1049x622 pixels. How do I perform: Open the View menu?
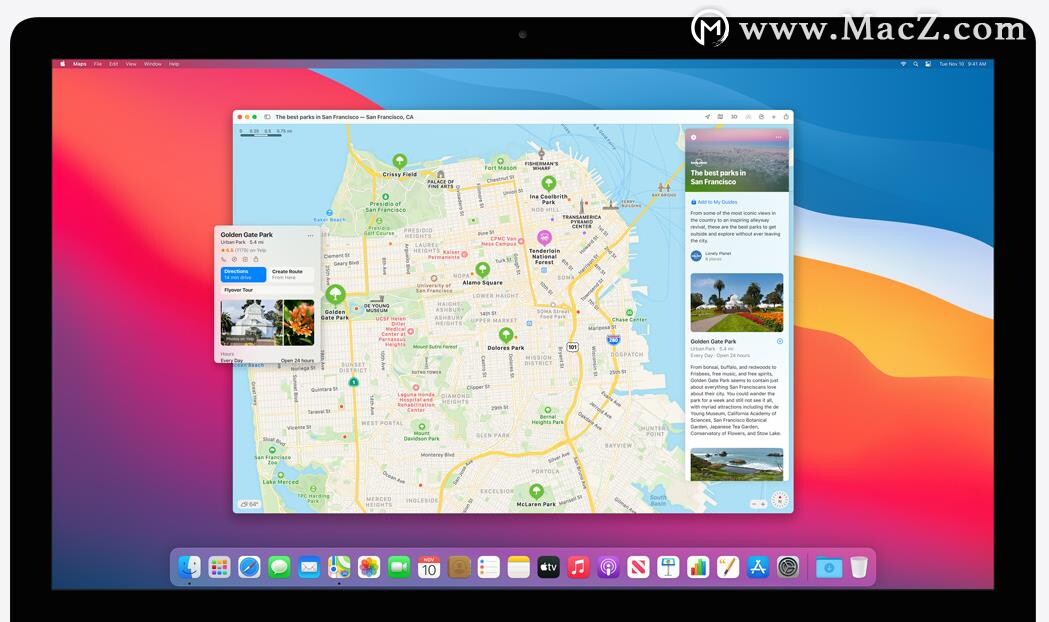[131, 64]
